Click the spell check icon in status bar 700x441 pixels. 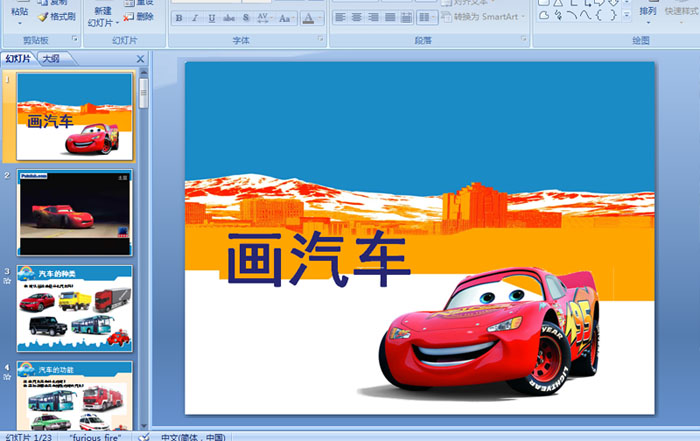pyautogui.click(x=143, y=437)
